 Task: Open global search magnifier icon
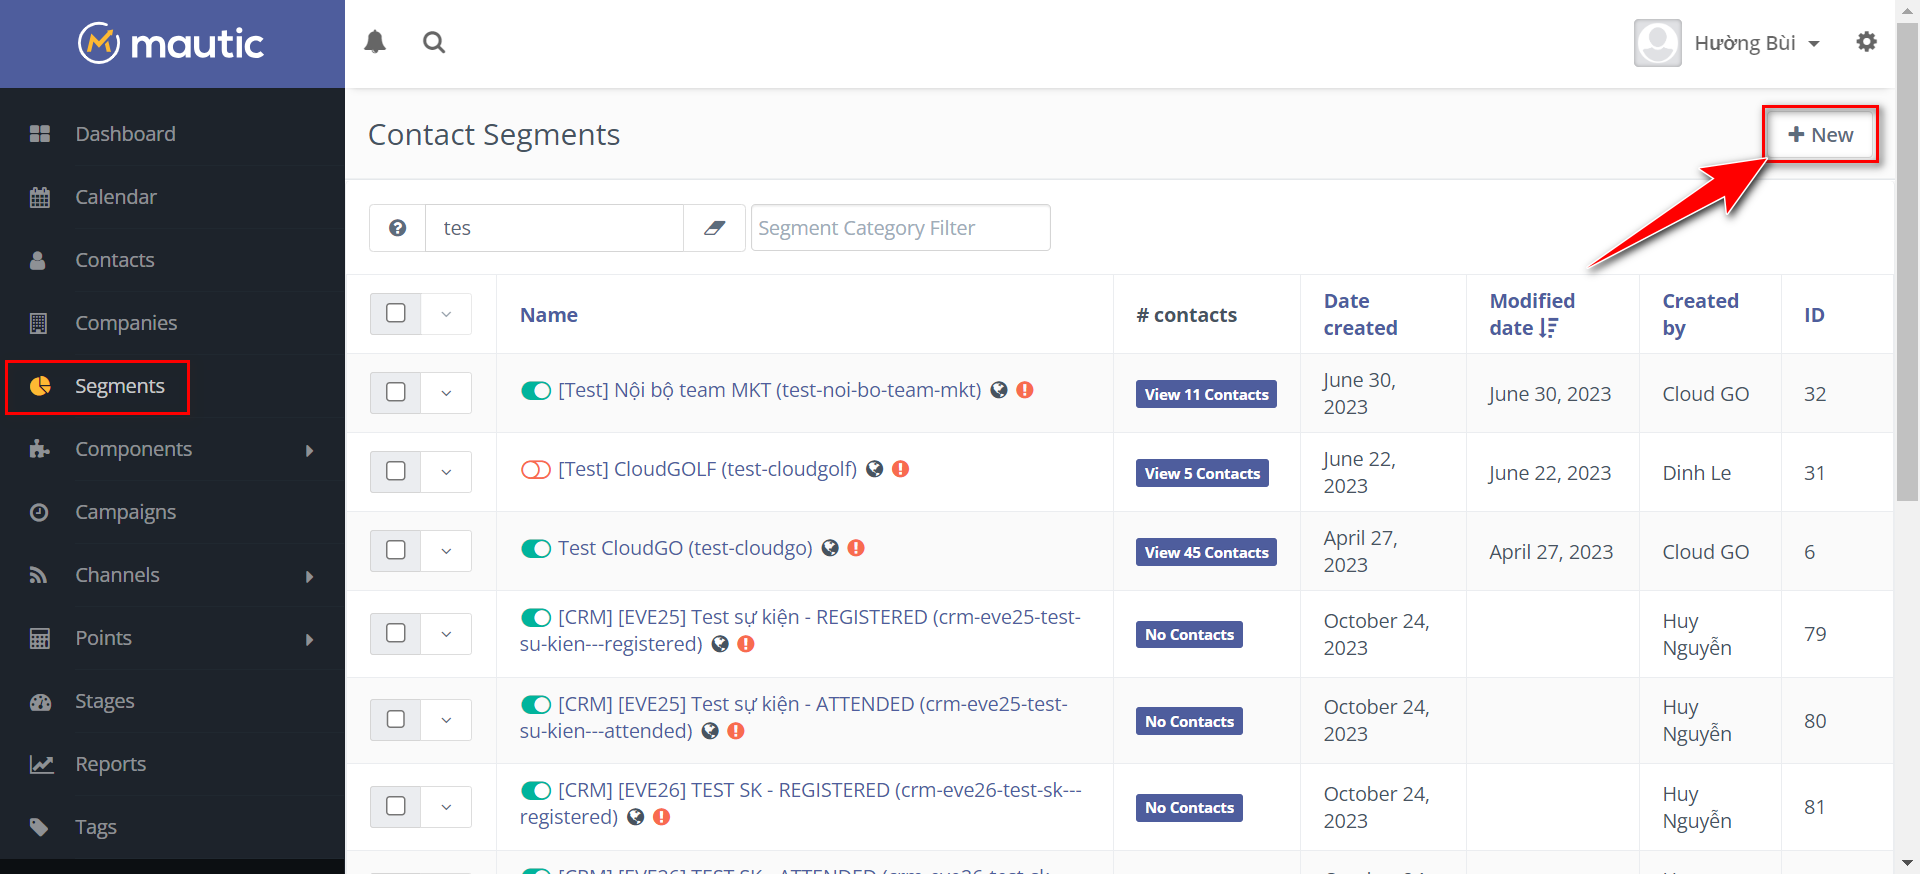point(434,42)
